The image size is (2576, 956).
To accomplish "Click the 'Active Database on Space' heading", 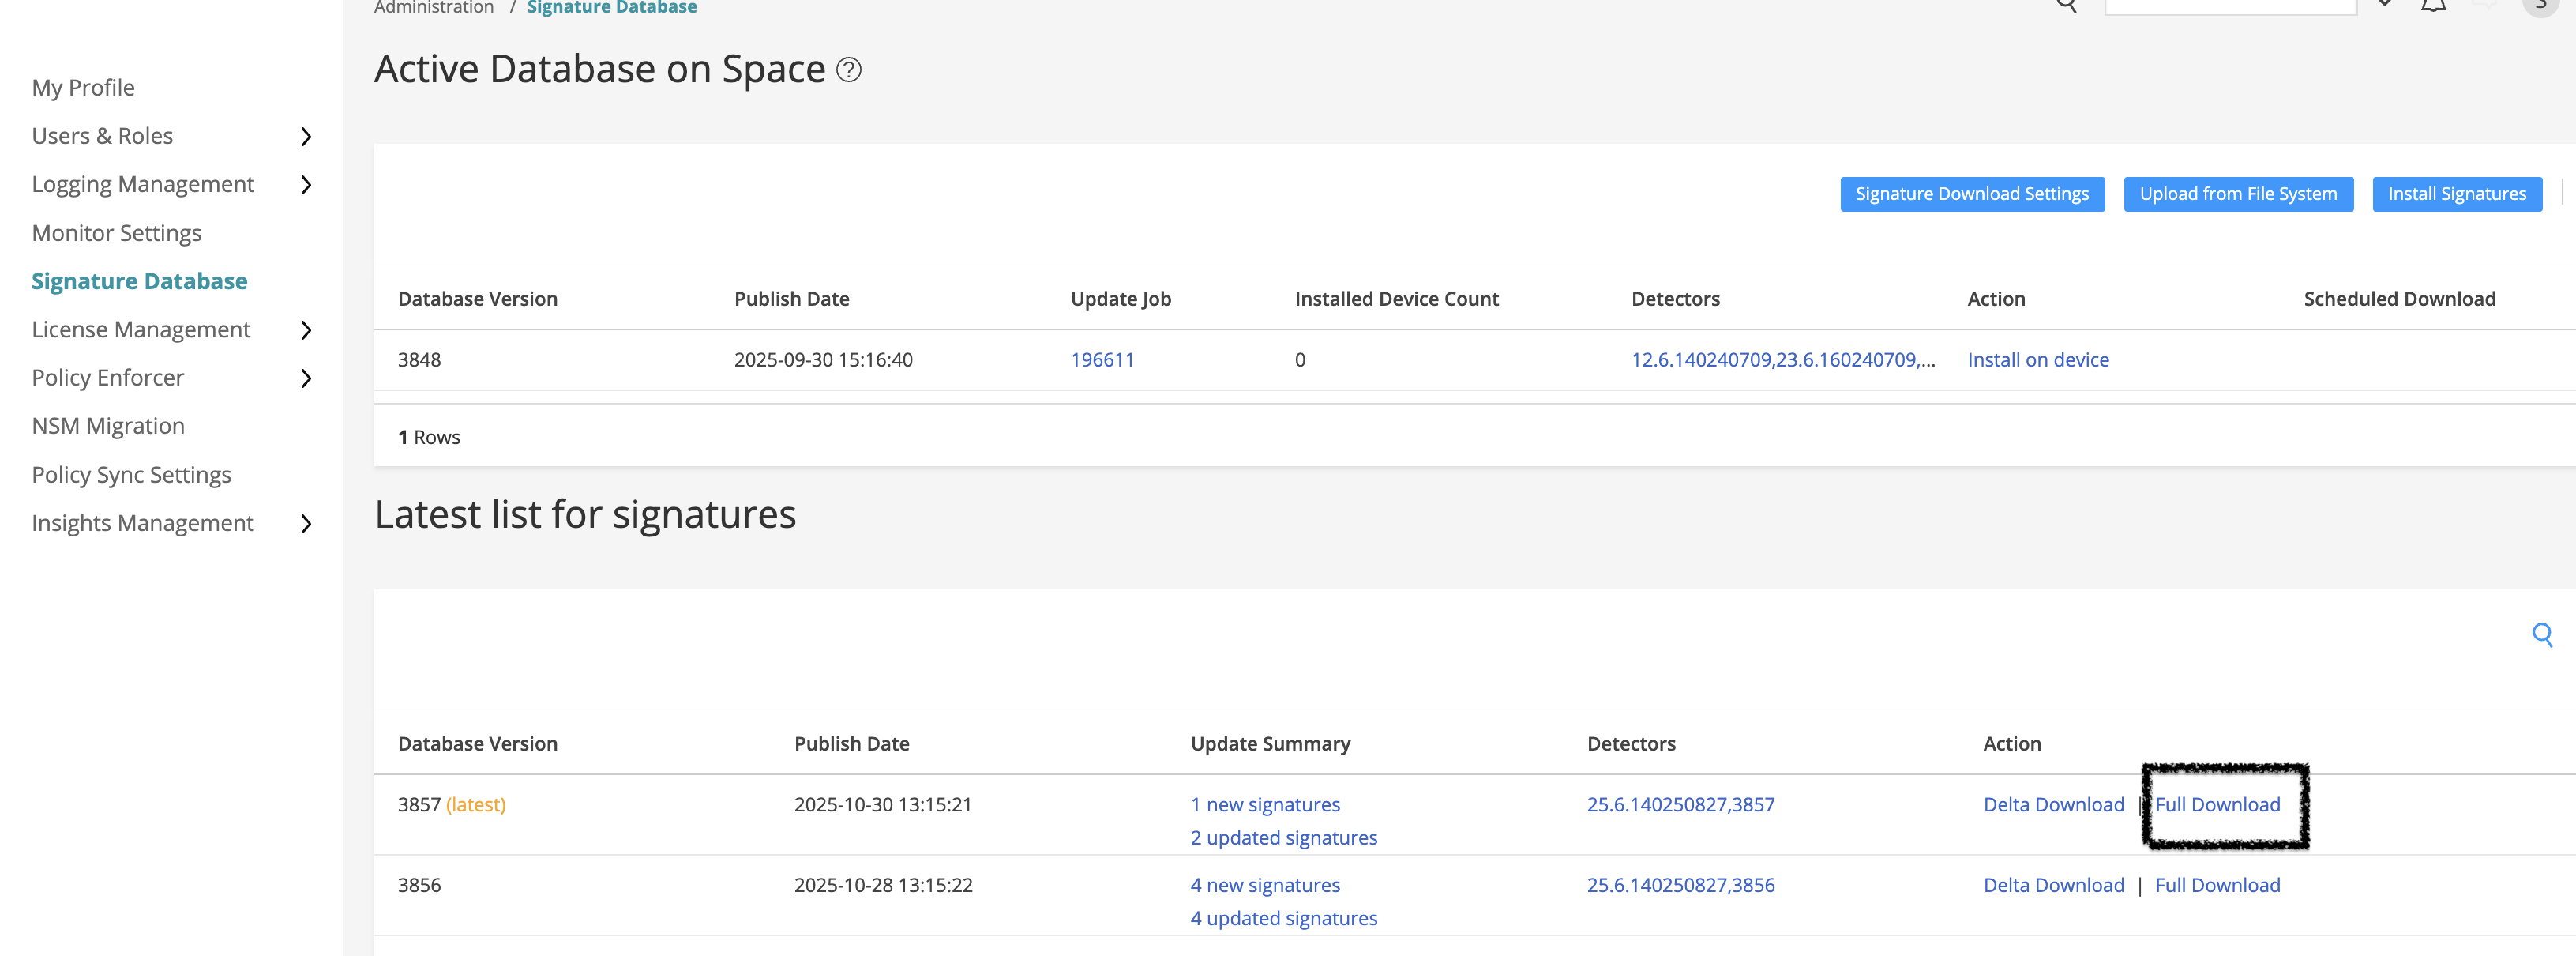I will (x=600, y=70).
